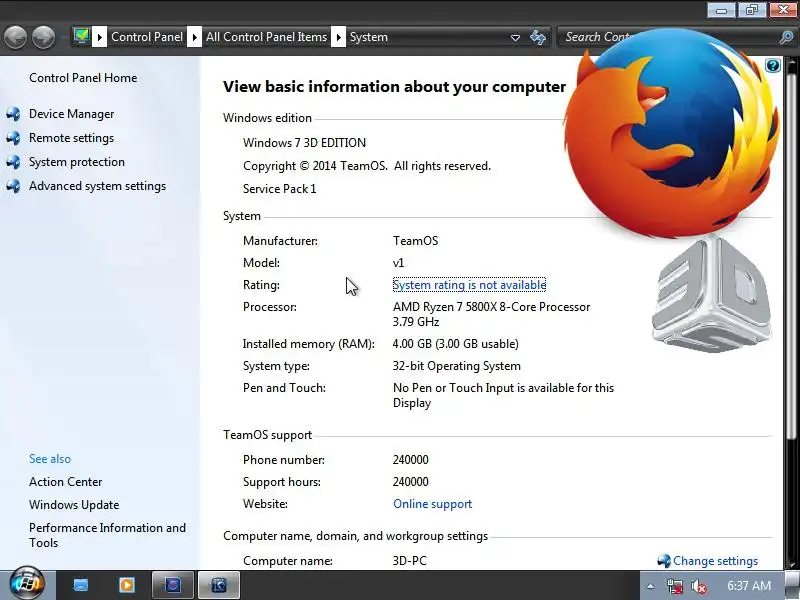The width and height of the screenshot is (800, 600).
Task: Open the blue Help question mark
Action: click(x=773, y=65)
